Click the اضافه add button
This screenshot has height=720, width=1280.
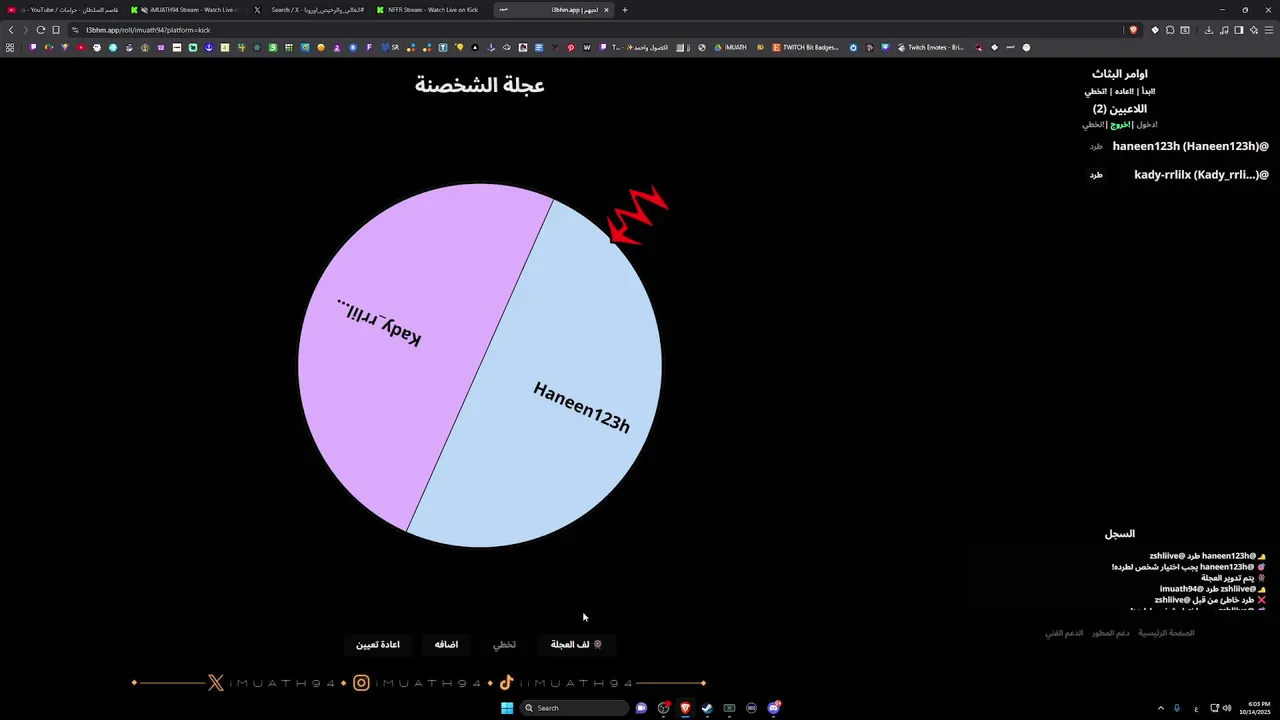click(x=446, y=645)
